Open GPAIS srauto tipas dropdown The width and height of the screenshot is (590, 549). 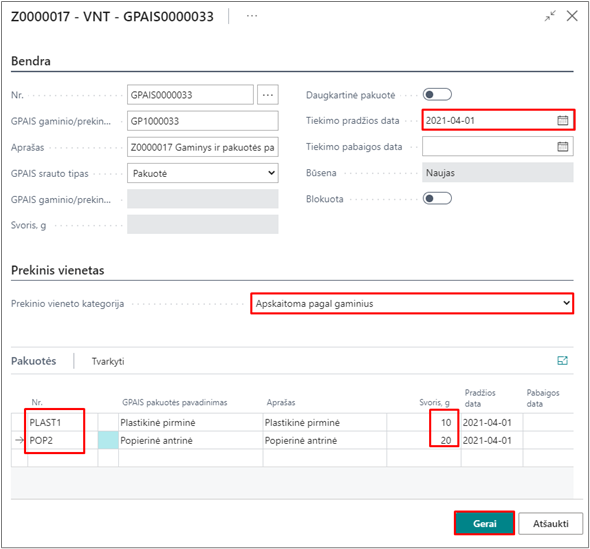point(203,173)
